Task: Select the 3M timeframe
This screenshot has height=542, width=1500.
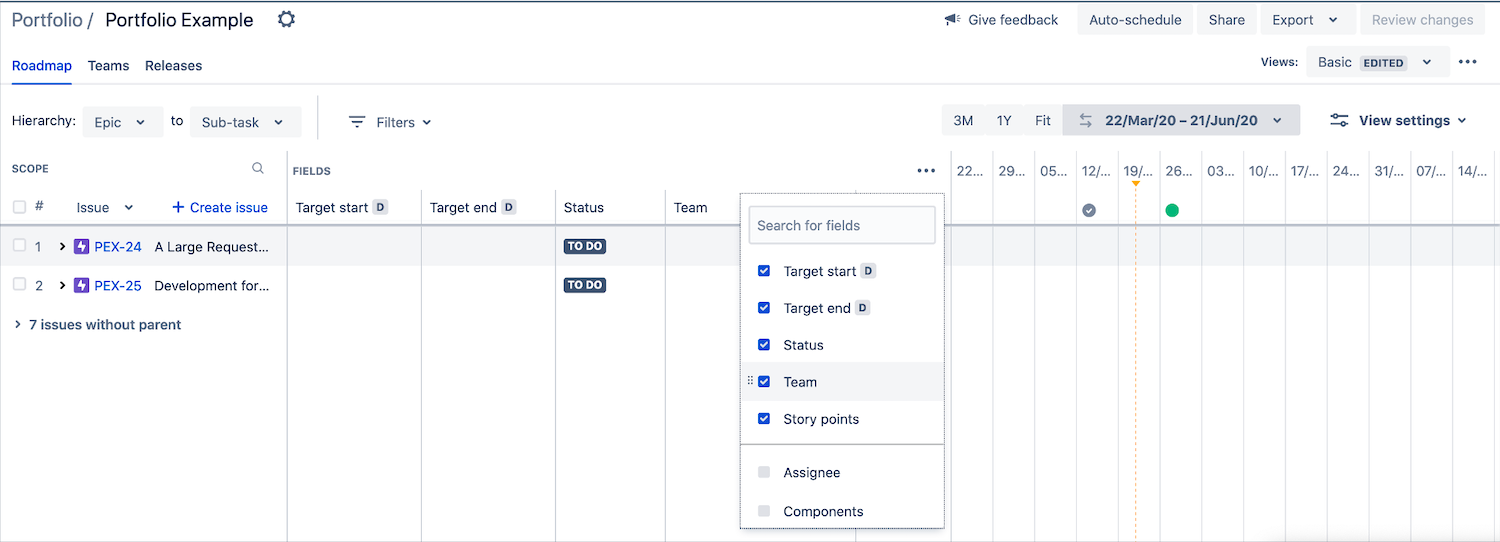Action: (963, 120)
